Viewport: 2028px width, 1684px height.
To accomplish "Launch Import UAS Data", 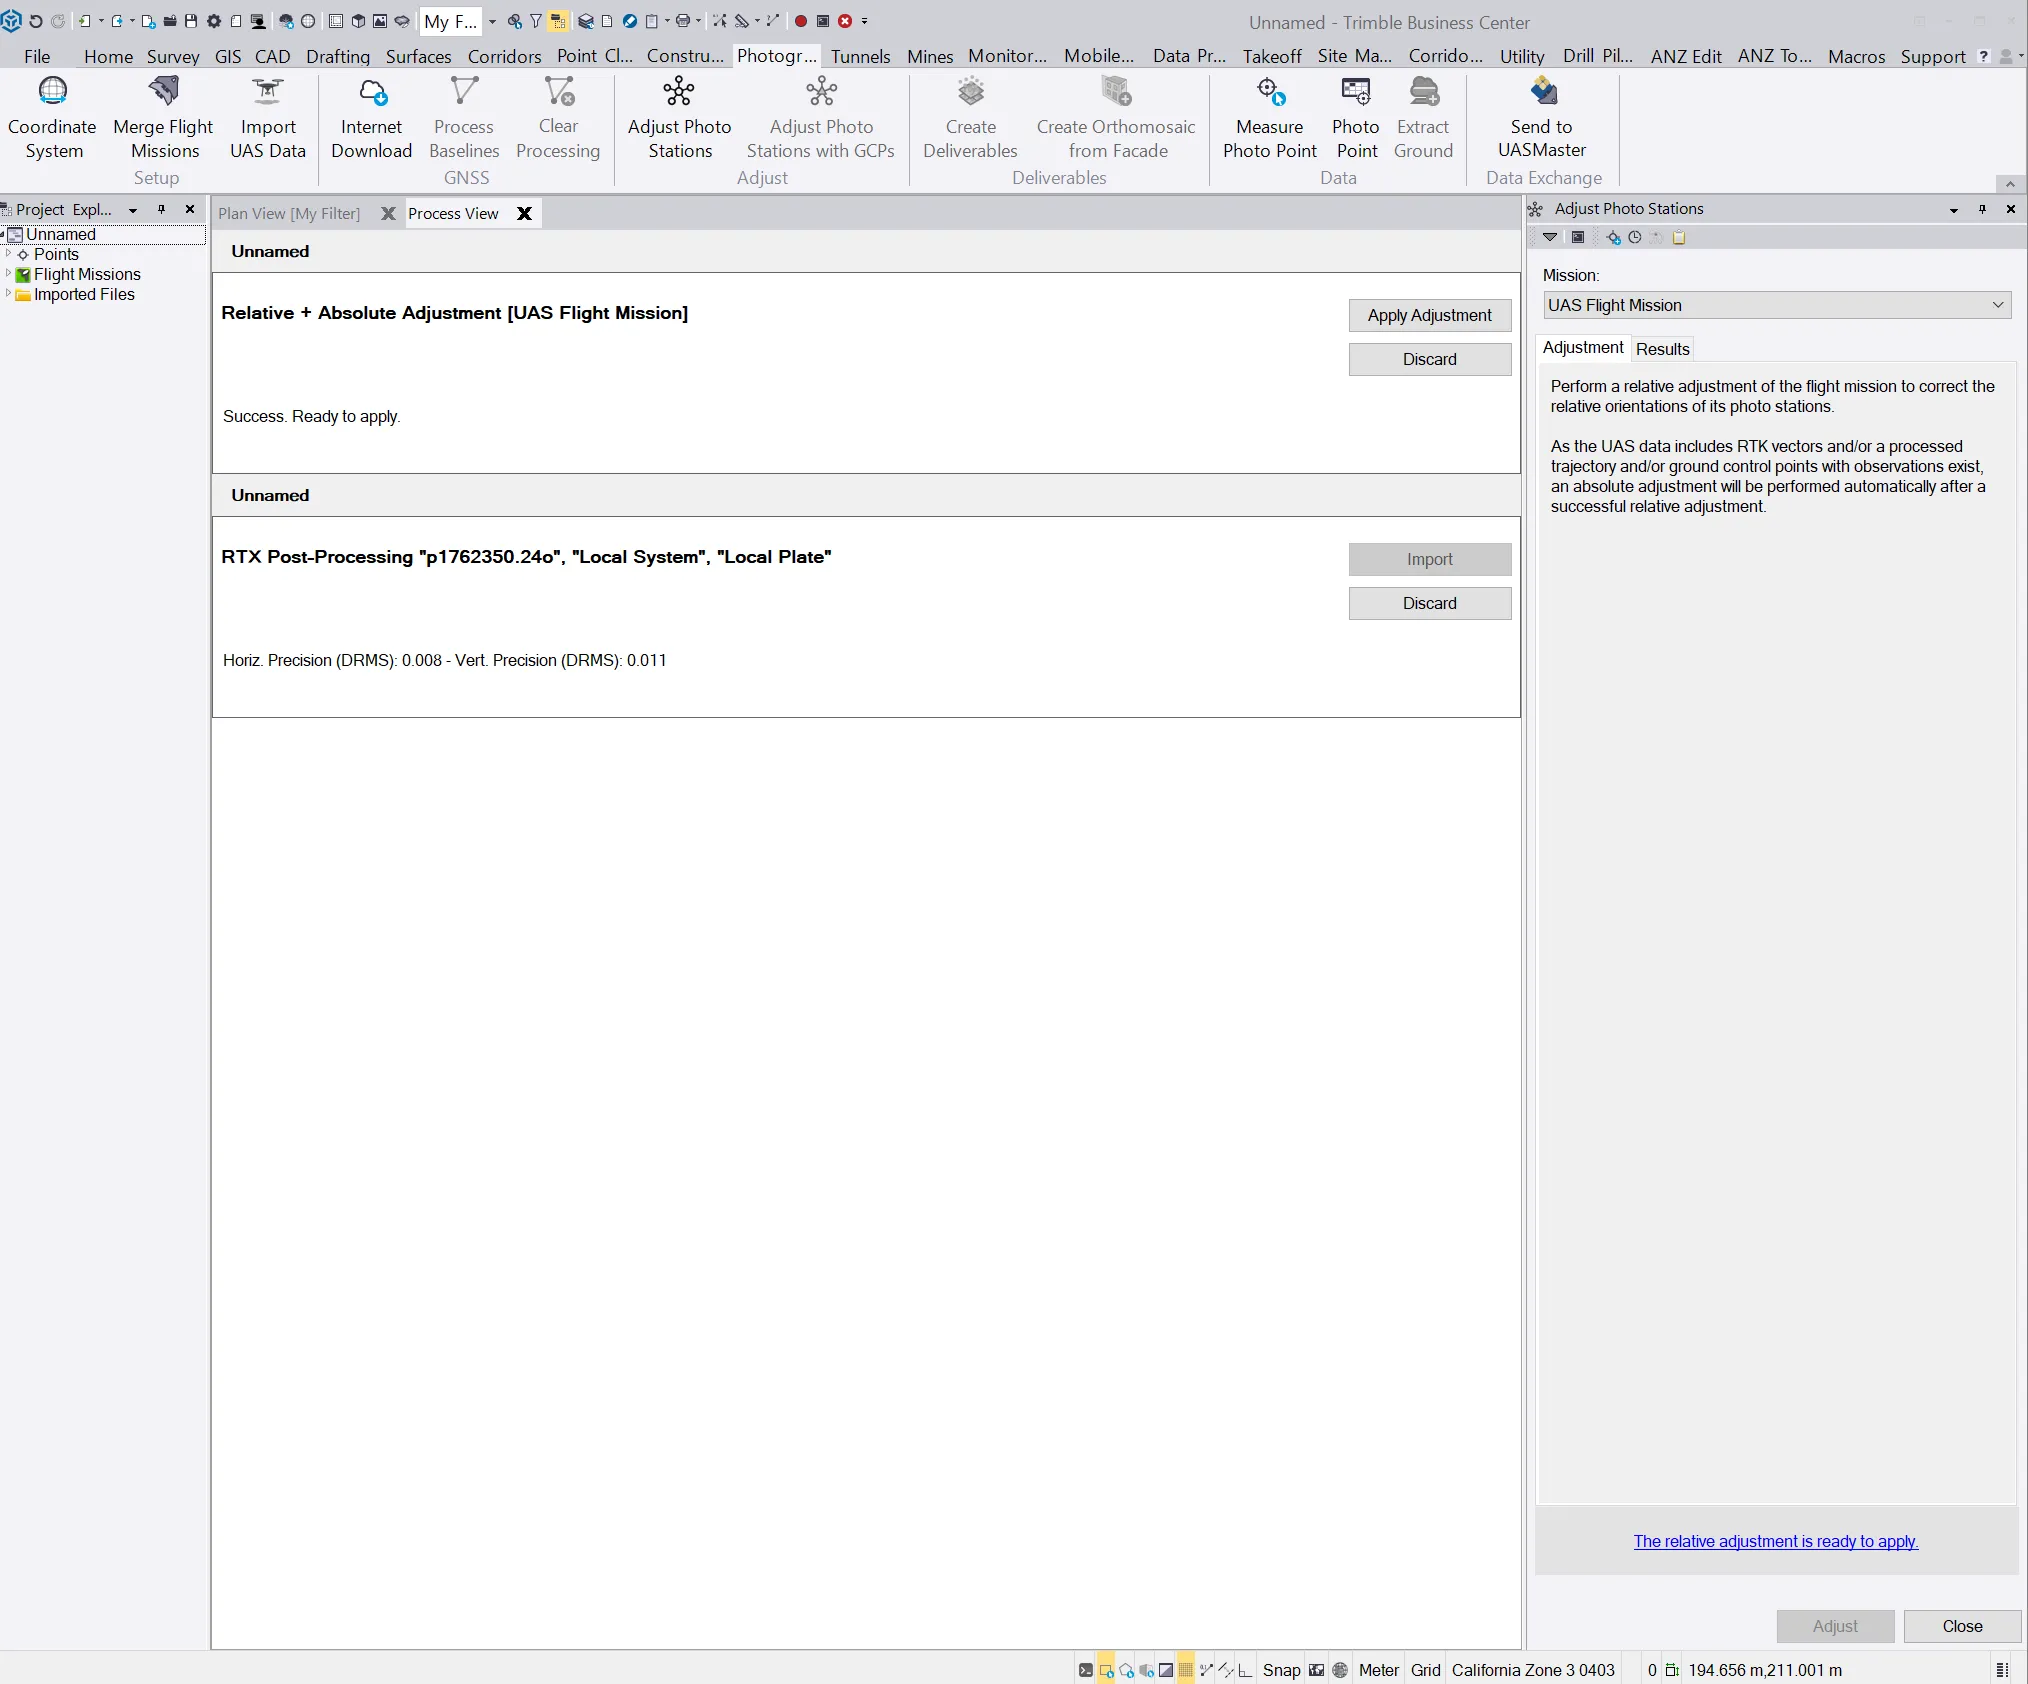I will coord(267,118).
